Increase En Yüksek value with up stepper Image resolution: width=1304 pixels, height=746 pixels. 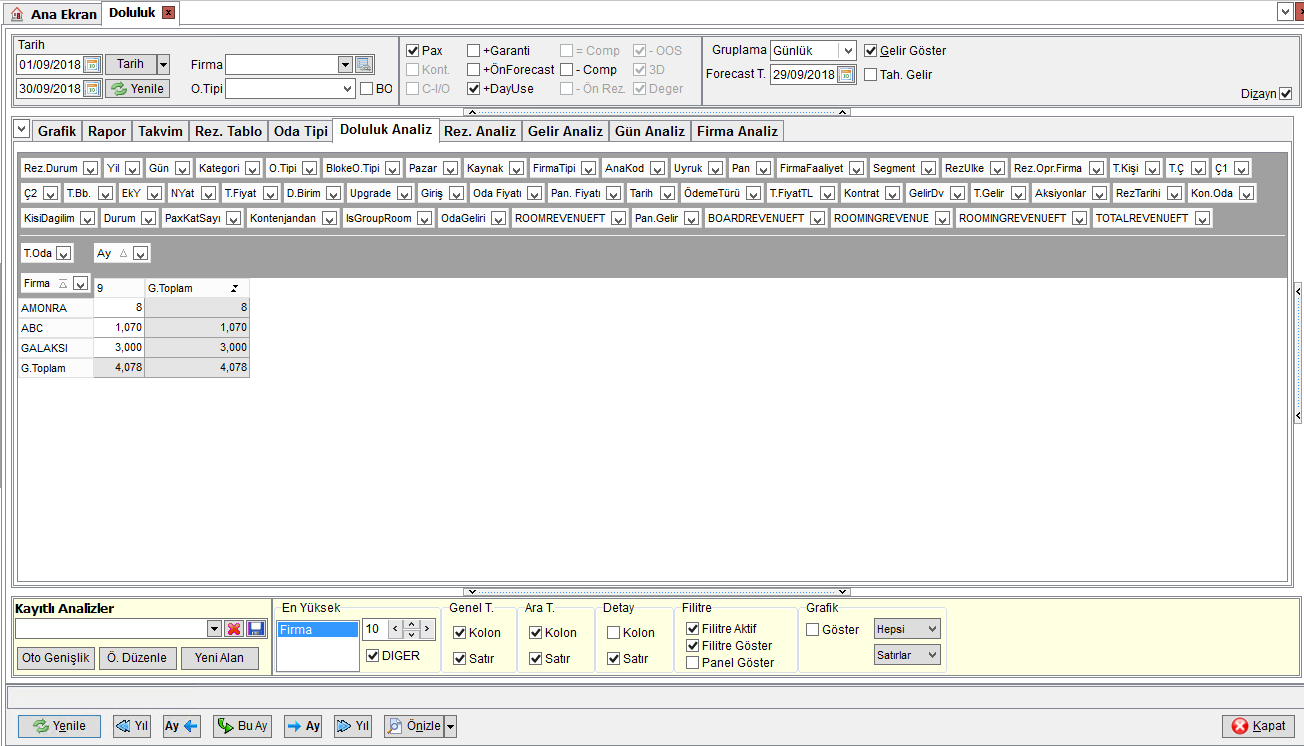click(410, 624)
